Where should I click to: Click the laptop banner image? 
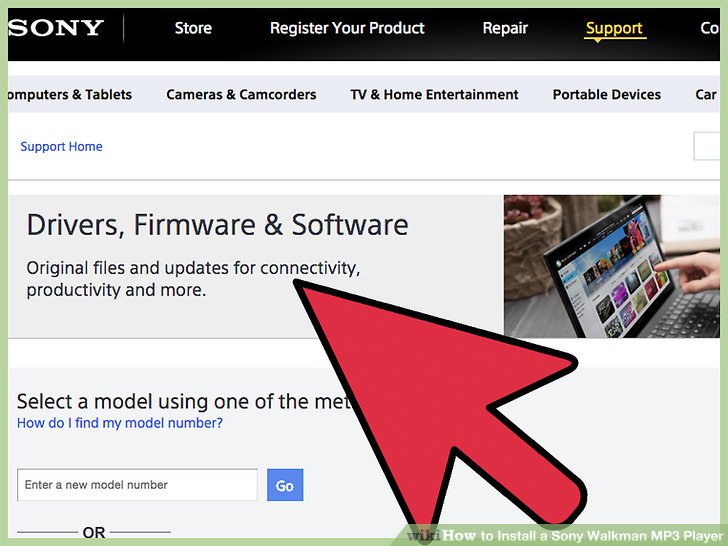pyautogui.click(x=610, y=266)
